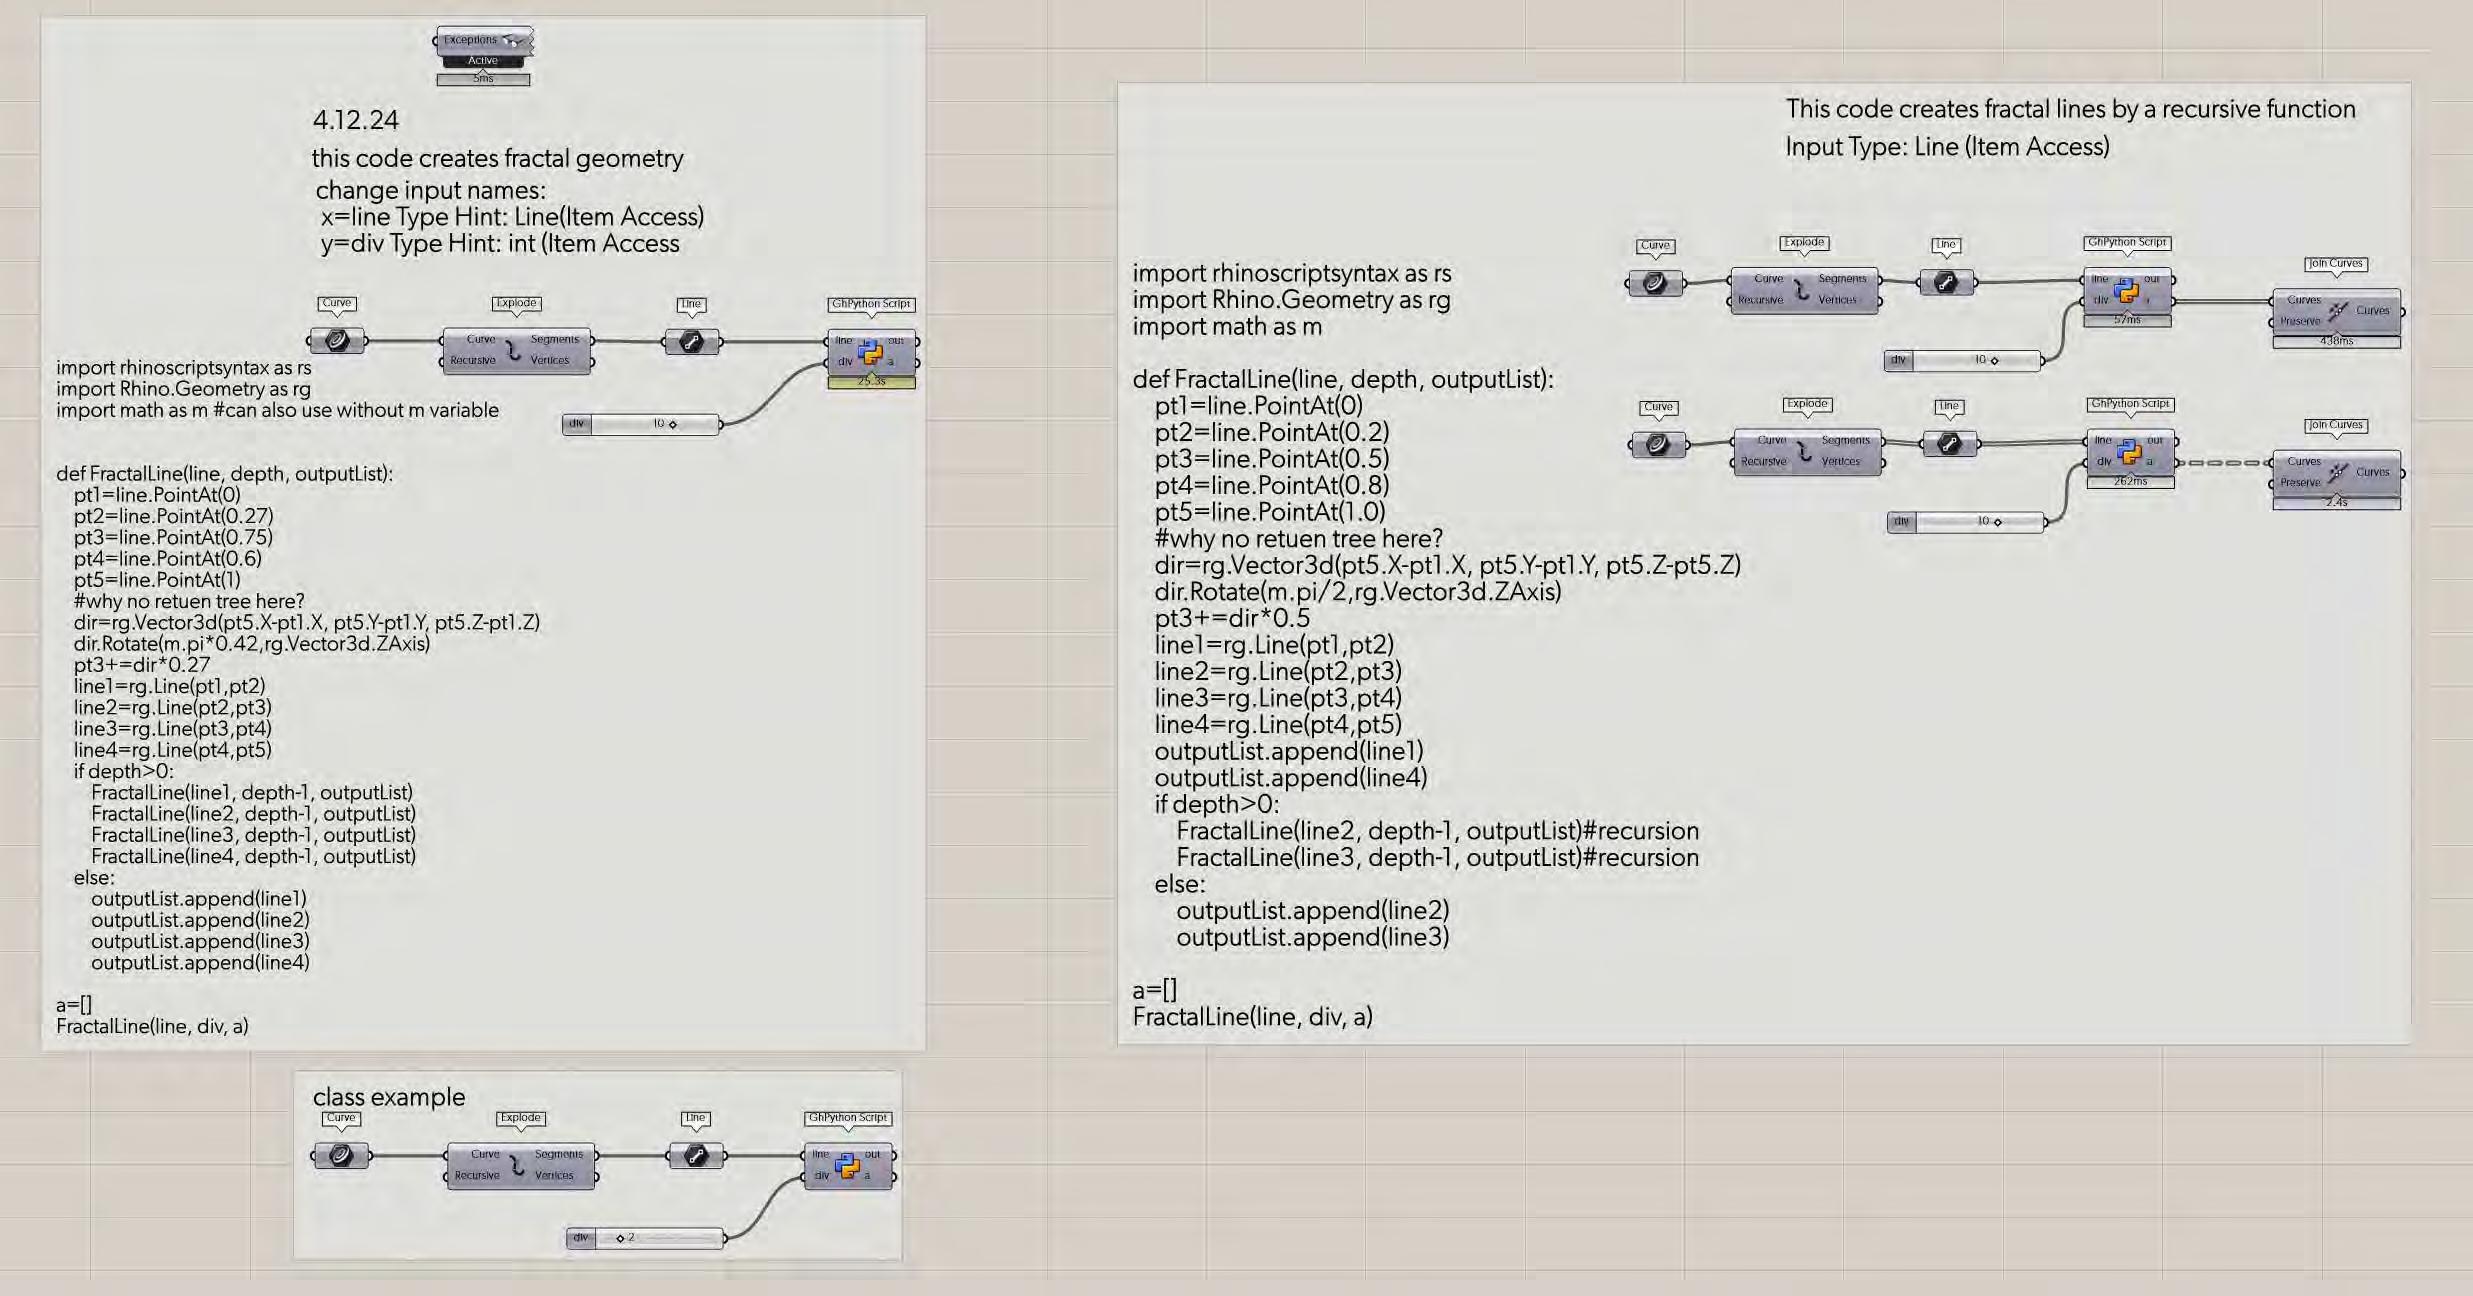Select Python icon of the 262ms GhPython component
Viewport: 2473px width, 1296px height.
pos(2129,452)
